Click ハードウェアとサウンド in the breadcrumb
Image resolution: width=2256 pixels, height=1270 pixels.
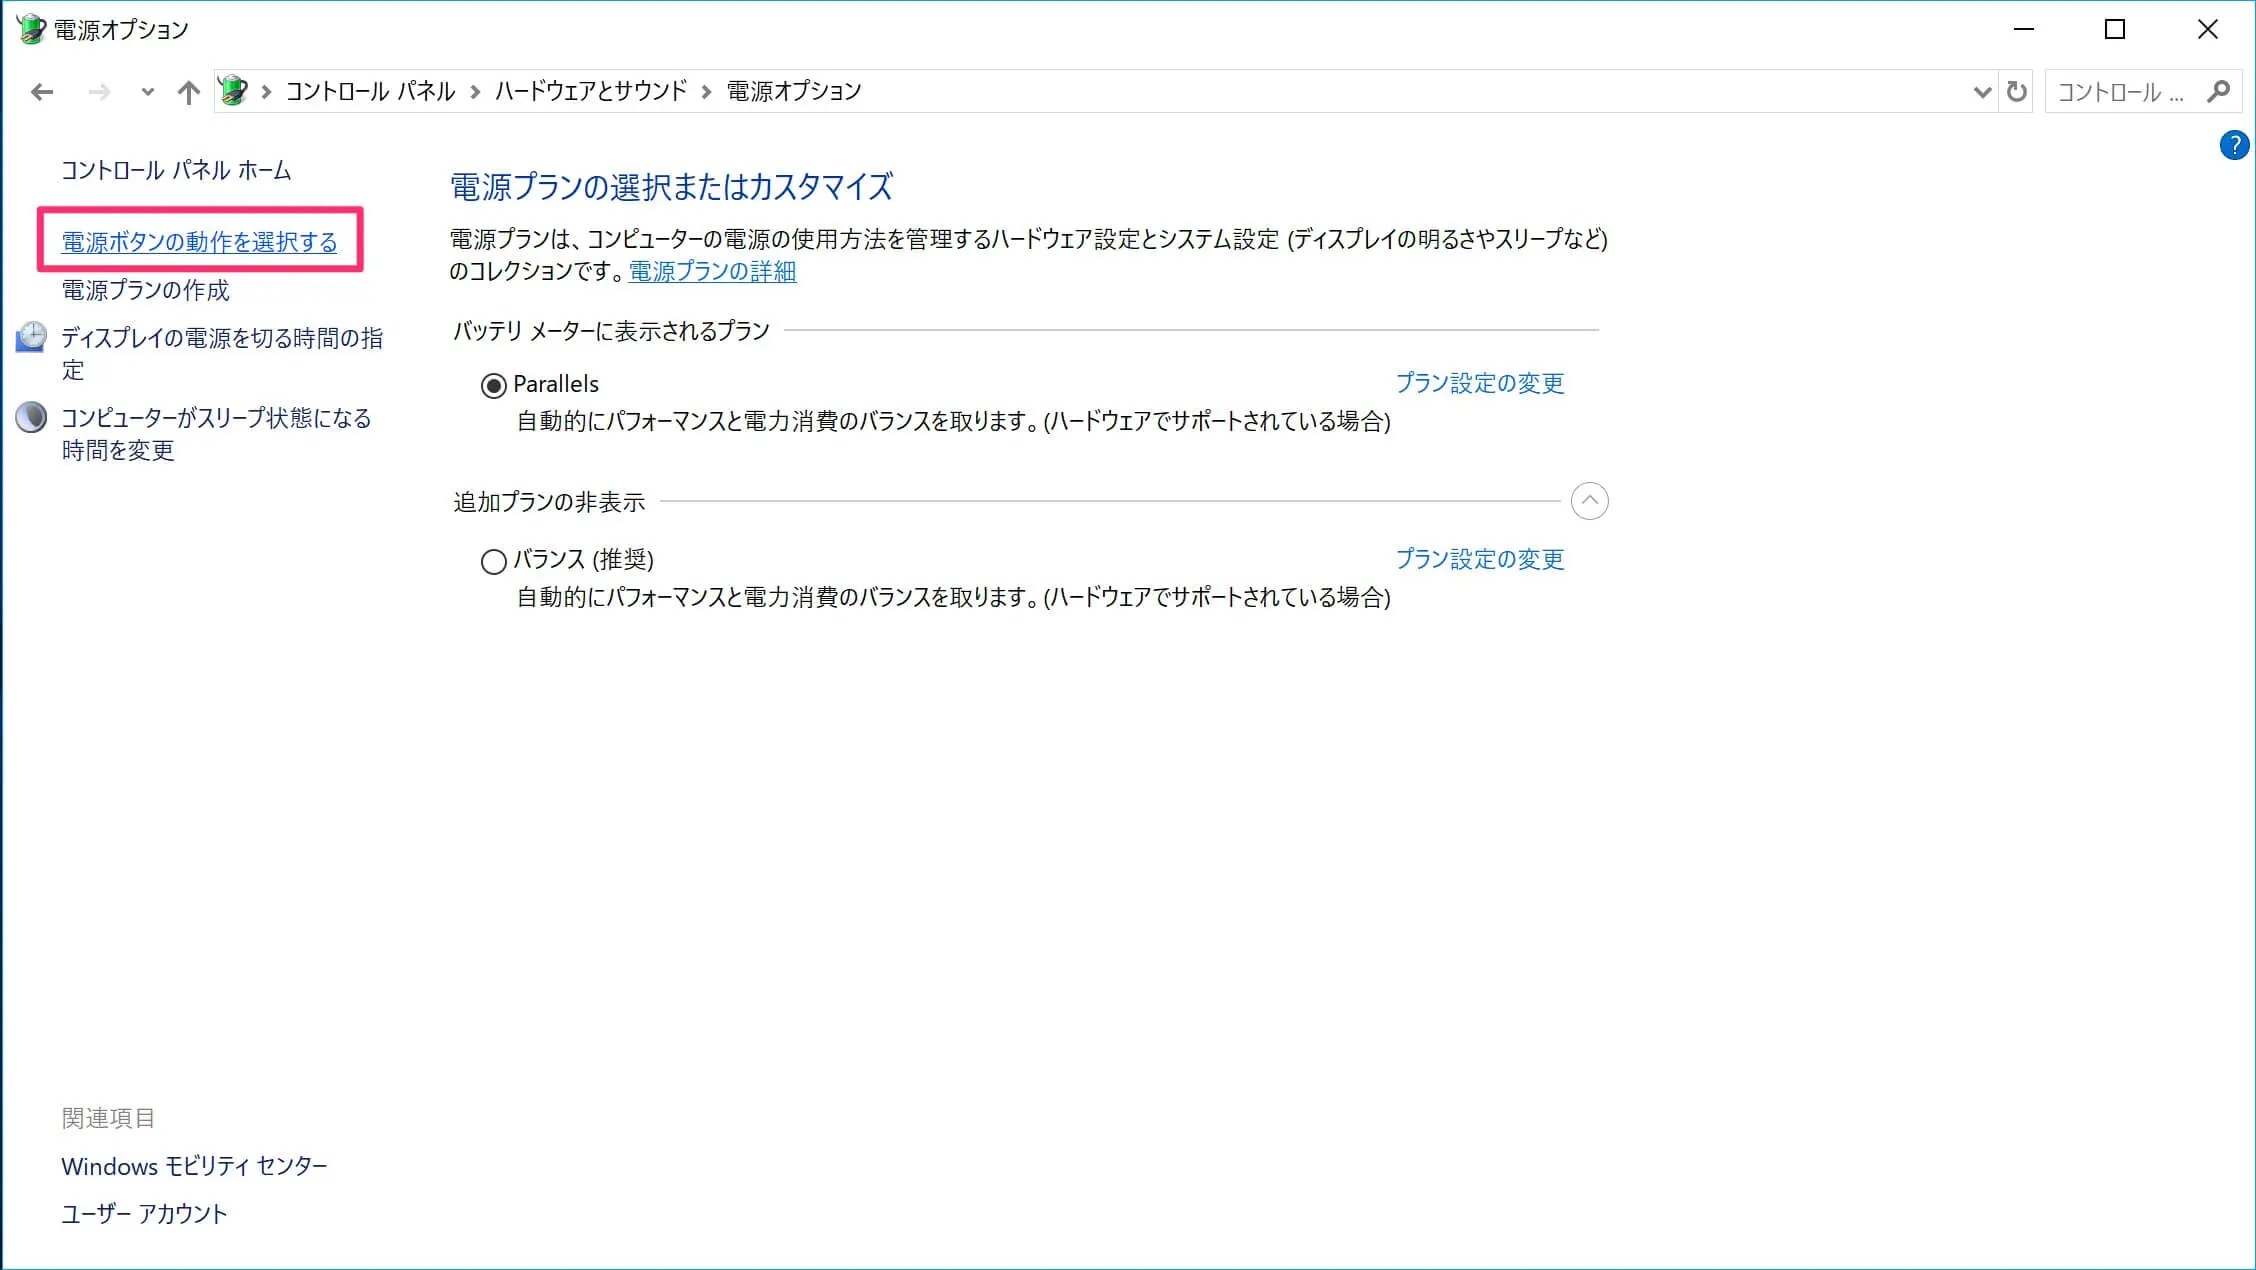(x=591, y=91)
